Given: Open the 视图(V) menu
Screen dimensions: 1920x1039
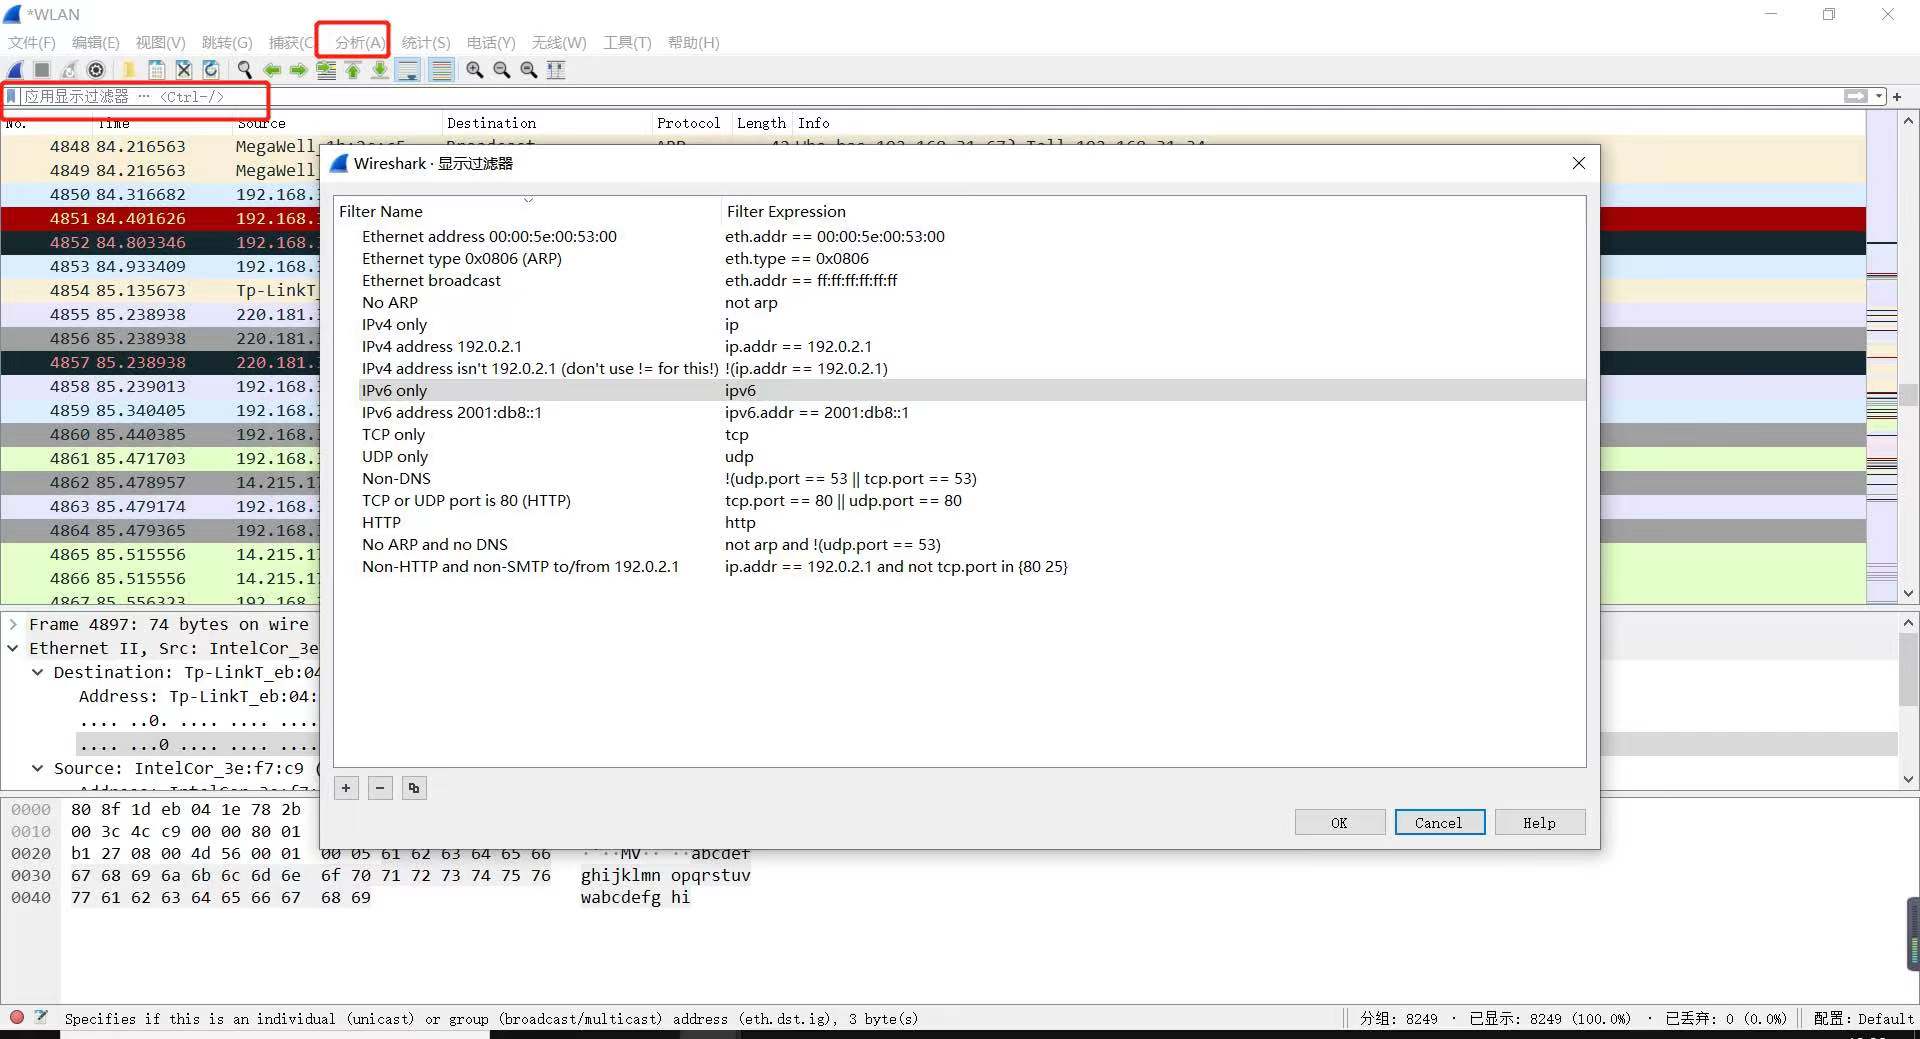Looking at the screenshot, I should point(161,42).
